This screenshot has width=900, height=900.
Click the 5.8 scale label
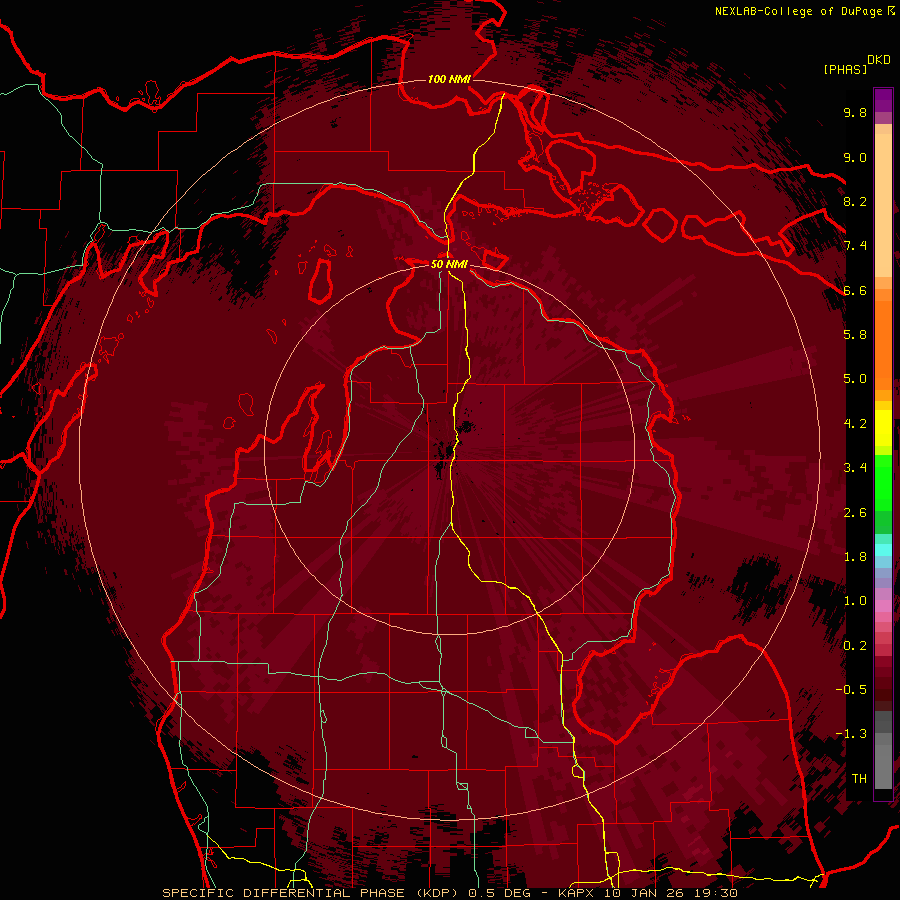tap(855, 335)
